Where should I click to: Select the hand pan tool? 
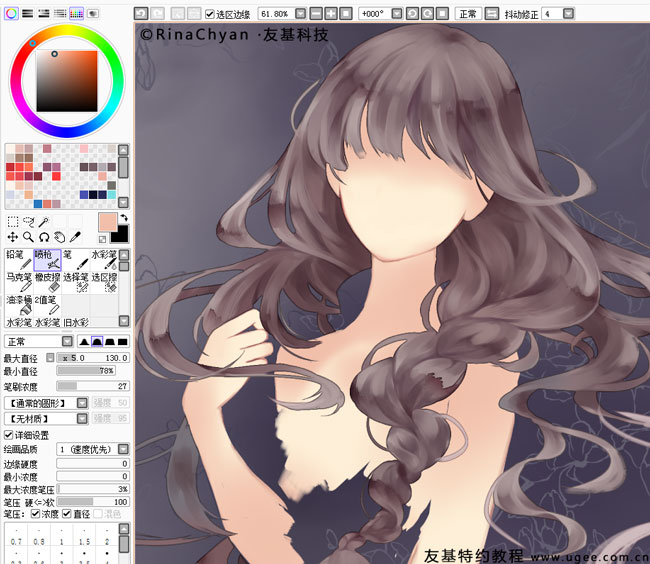coord(60,237)
